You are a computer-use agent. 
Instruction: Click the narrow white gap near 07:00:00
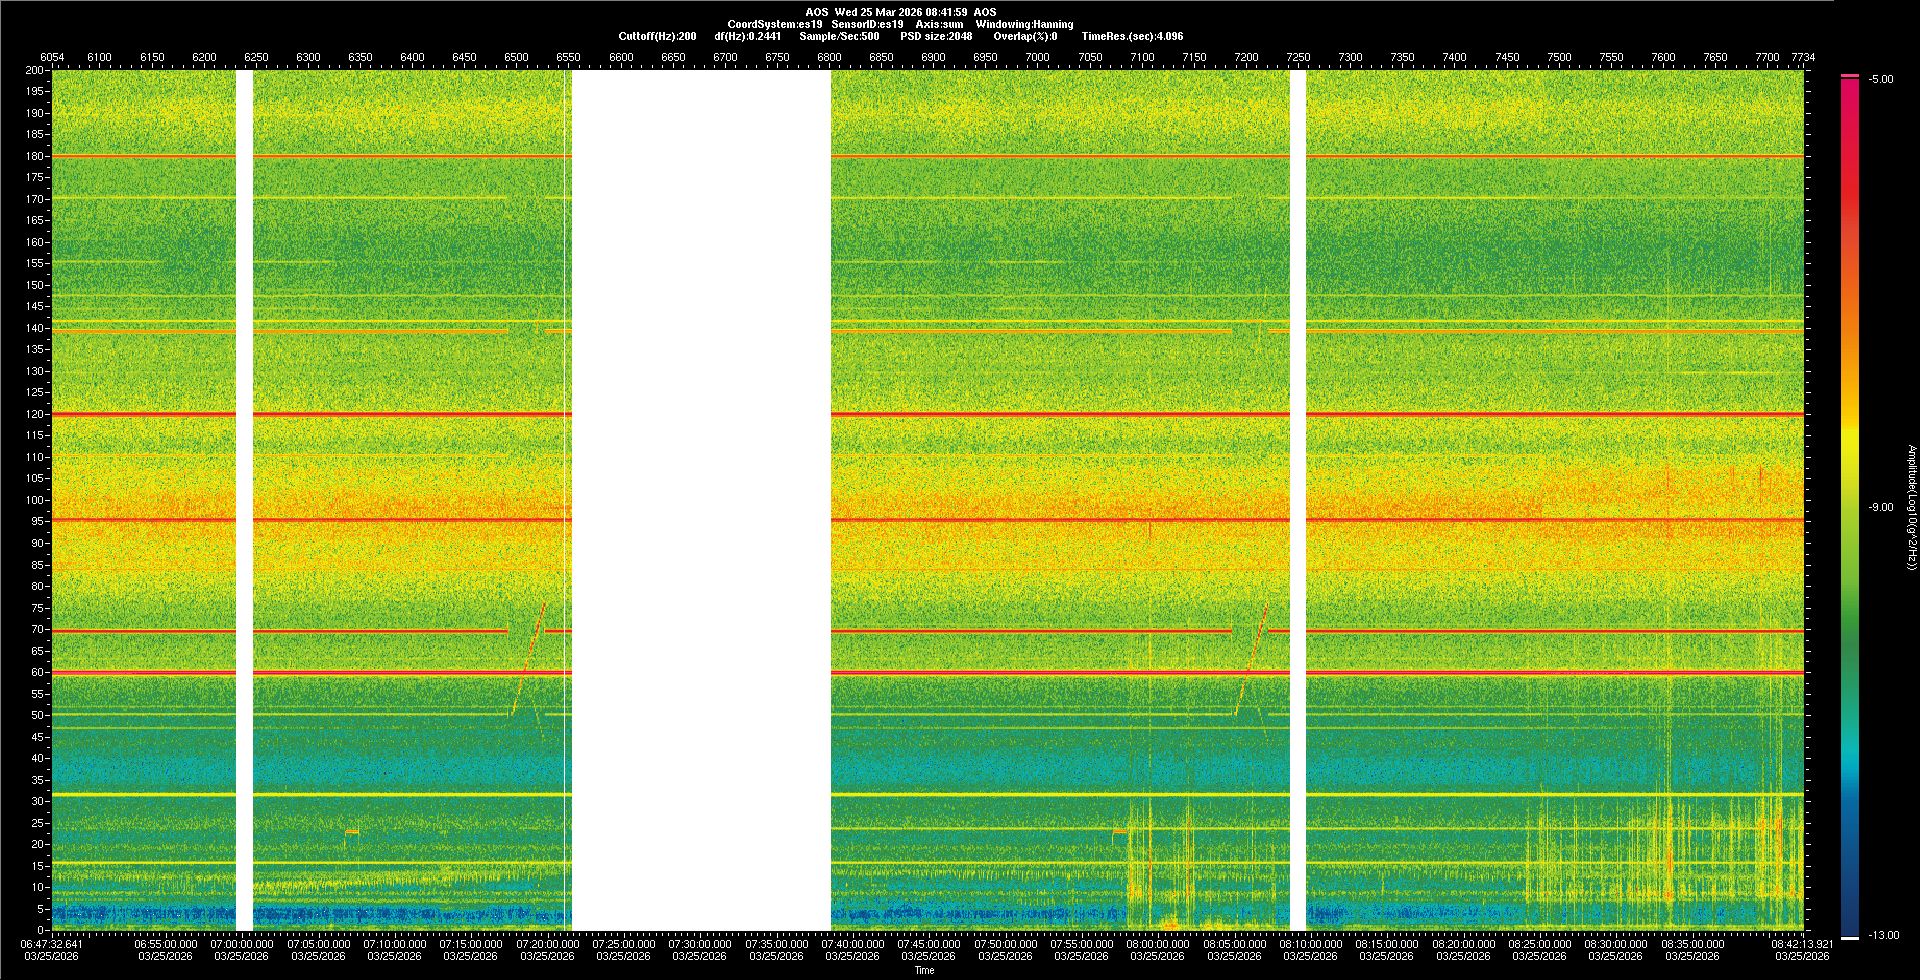click(244, 500)
